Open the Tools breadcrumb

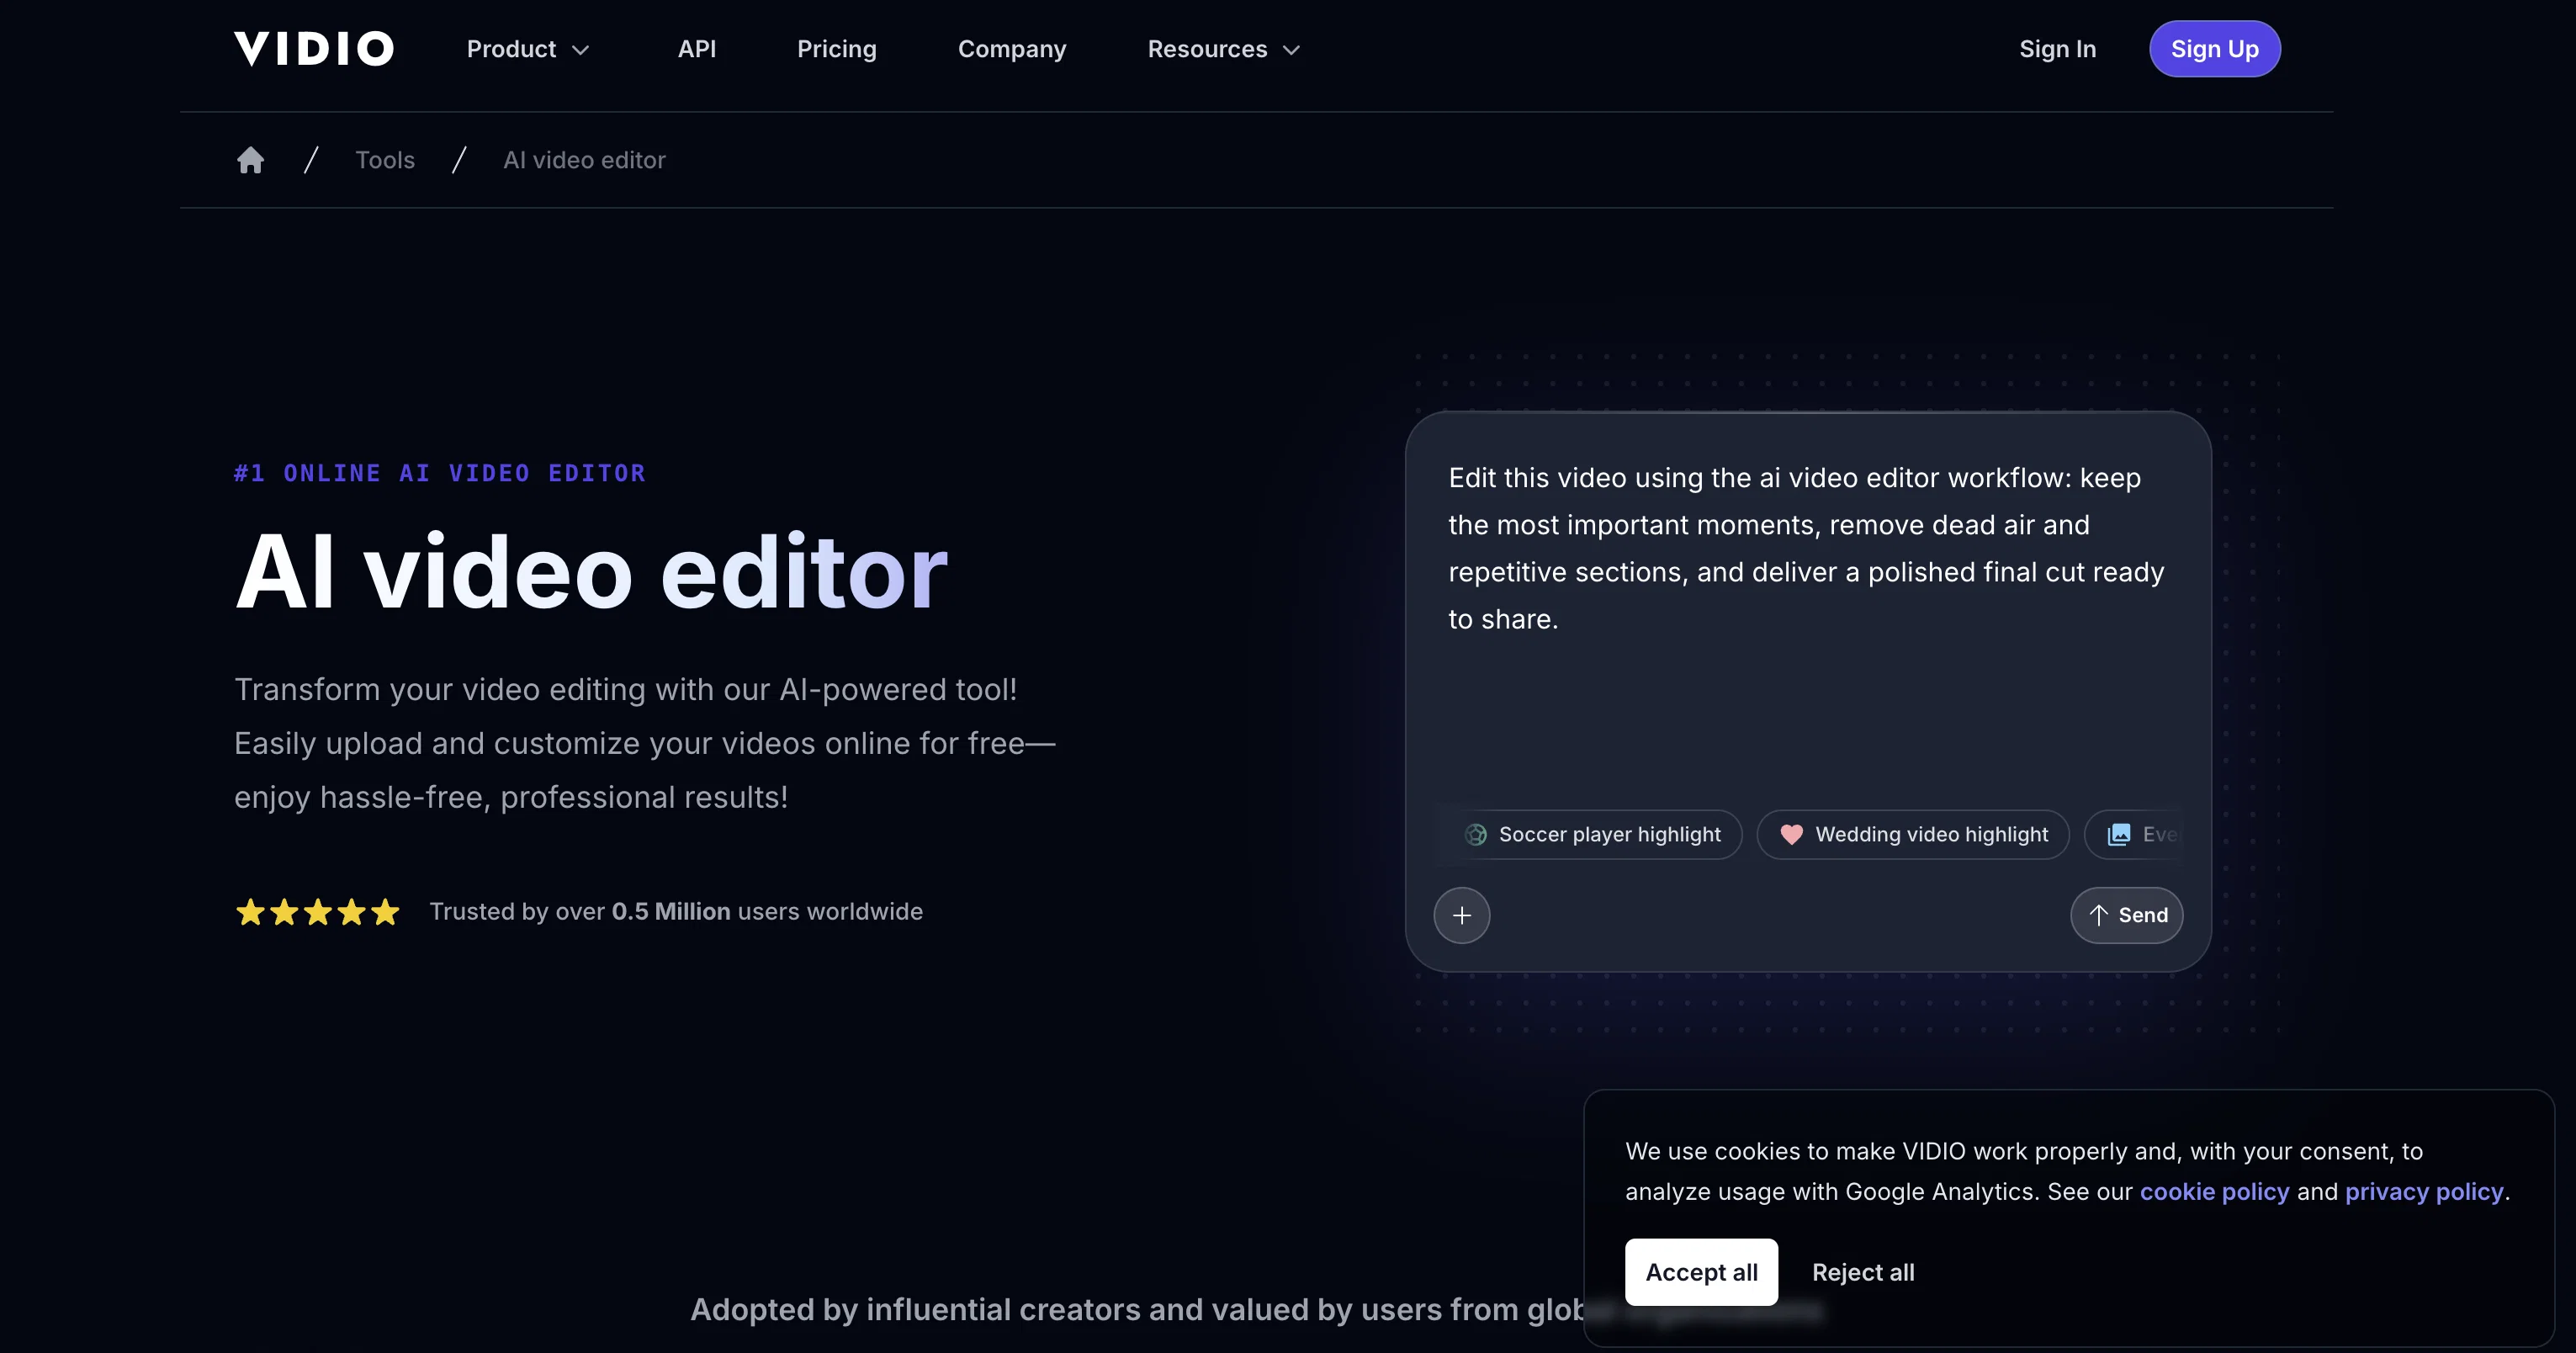point(385,160)
